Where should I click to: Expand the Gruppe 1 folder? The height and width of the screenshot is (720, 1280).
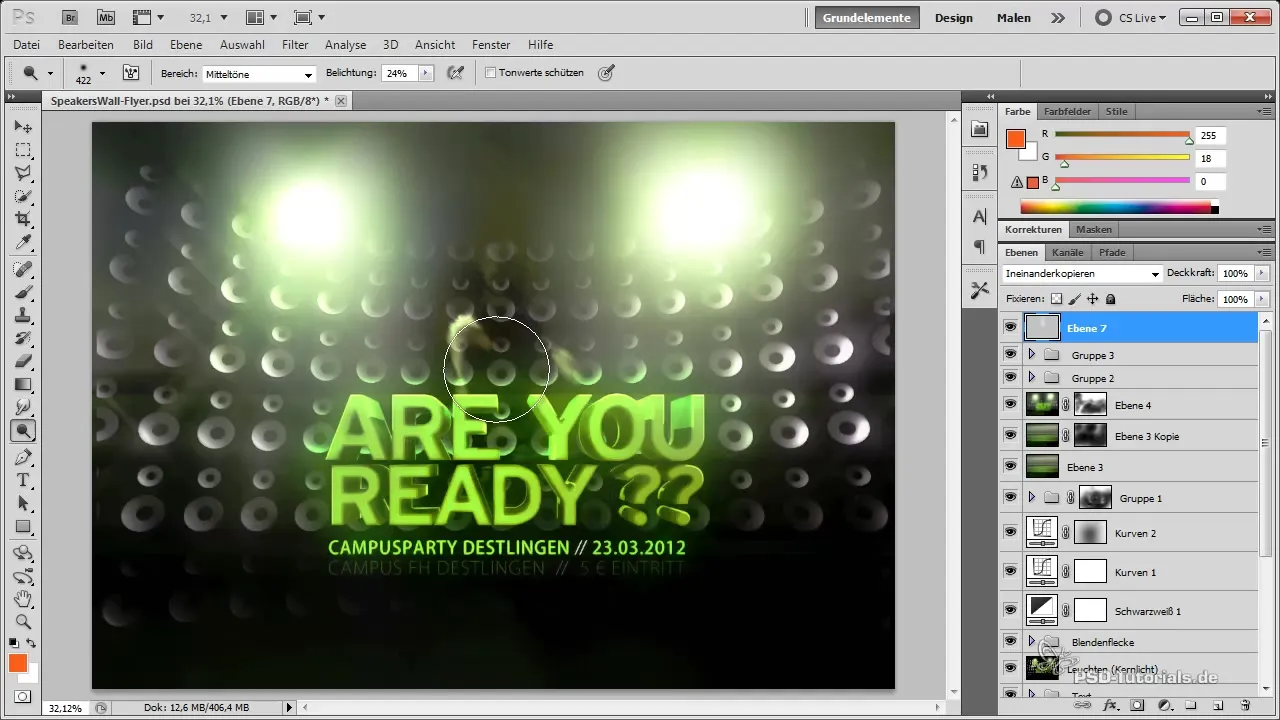pyautogui.click(x=1031, y=497)
